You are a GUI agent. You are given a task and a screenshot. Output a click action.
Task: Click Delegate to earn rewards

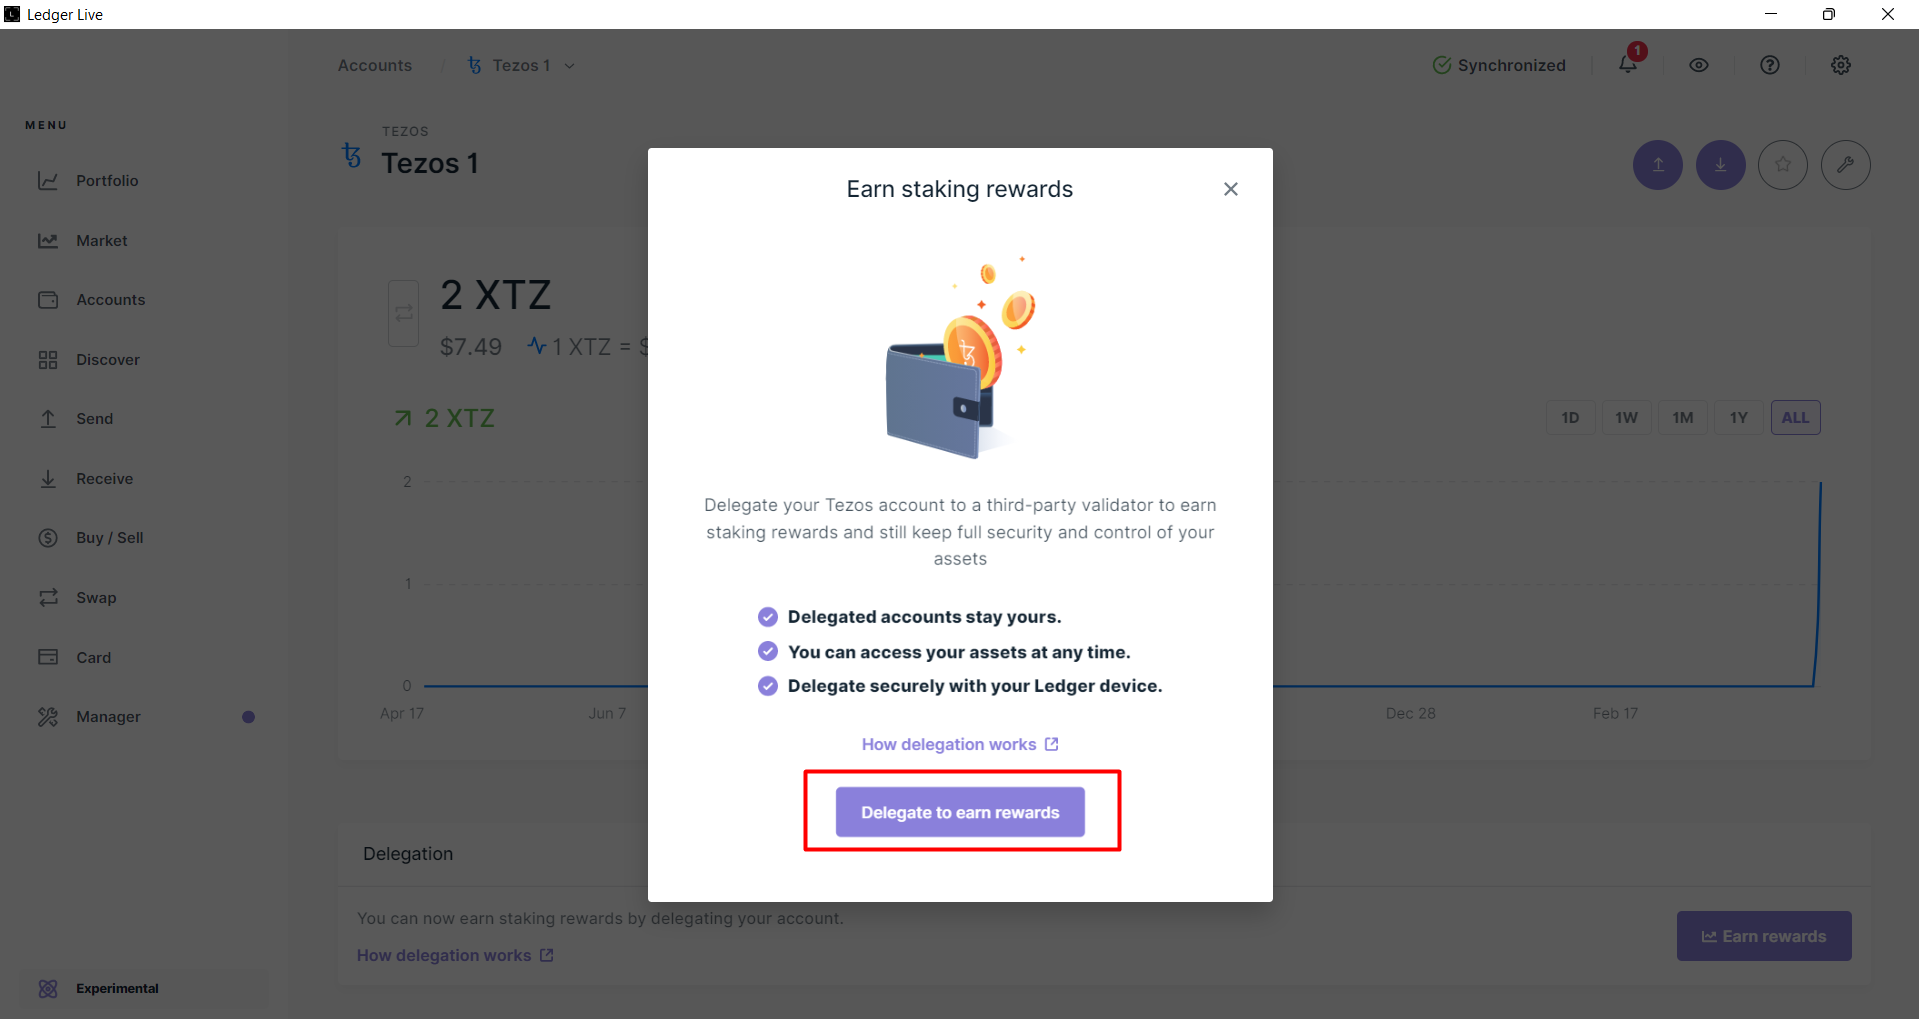(x=959, y=811)
